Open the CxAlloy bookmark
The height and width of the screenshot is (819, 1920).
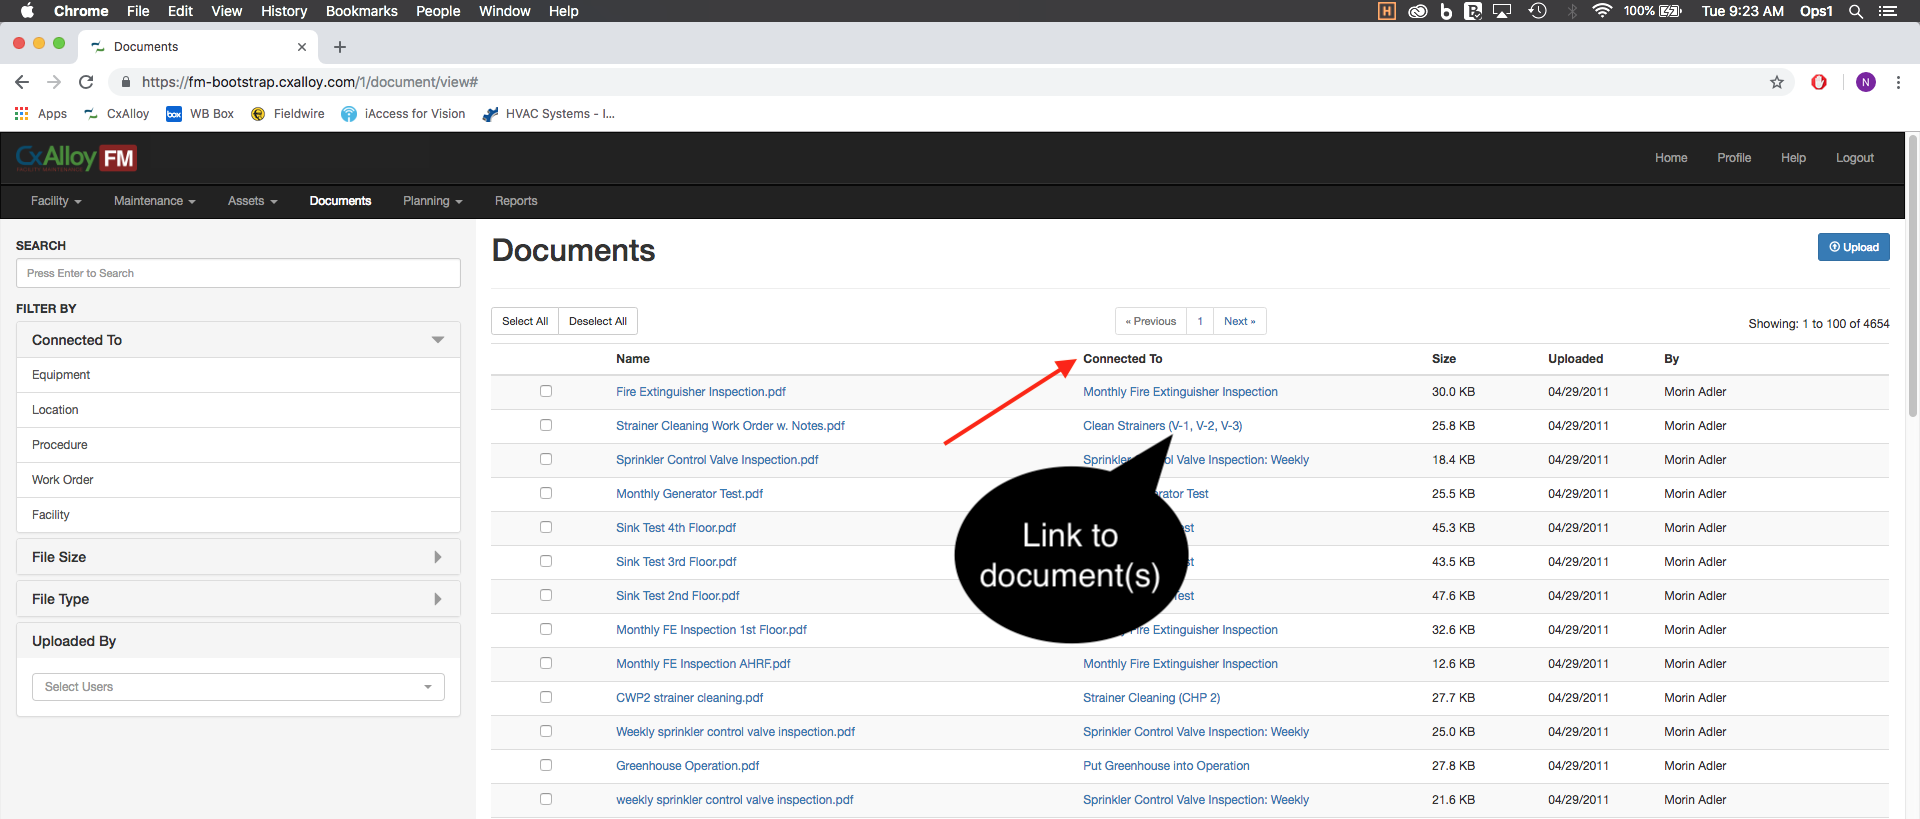(117, 114)
